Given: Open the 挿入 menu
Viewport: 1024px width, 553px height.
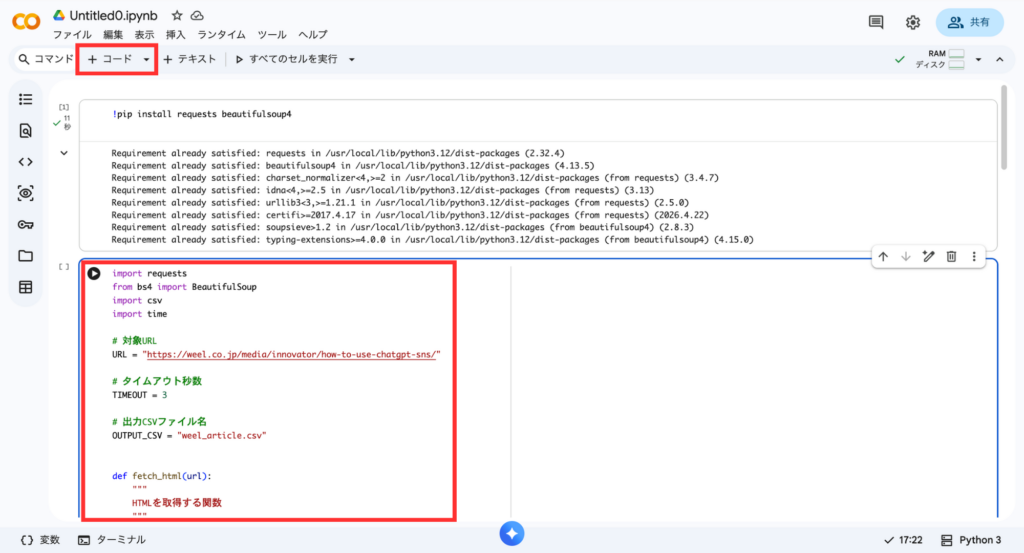Looking at the screenshot, I should (176, 35).
